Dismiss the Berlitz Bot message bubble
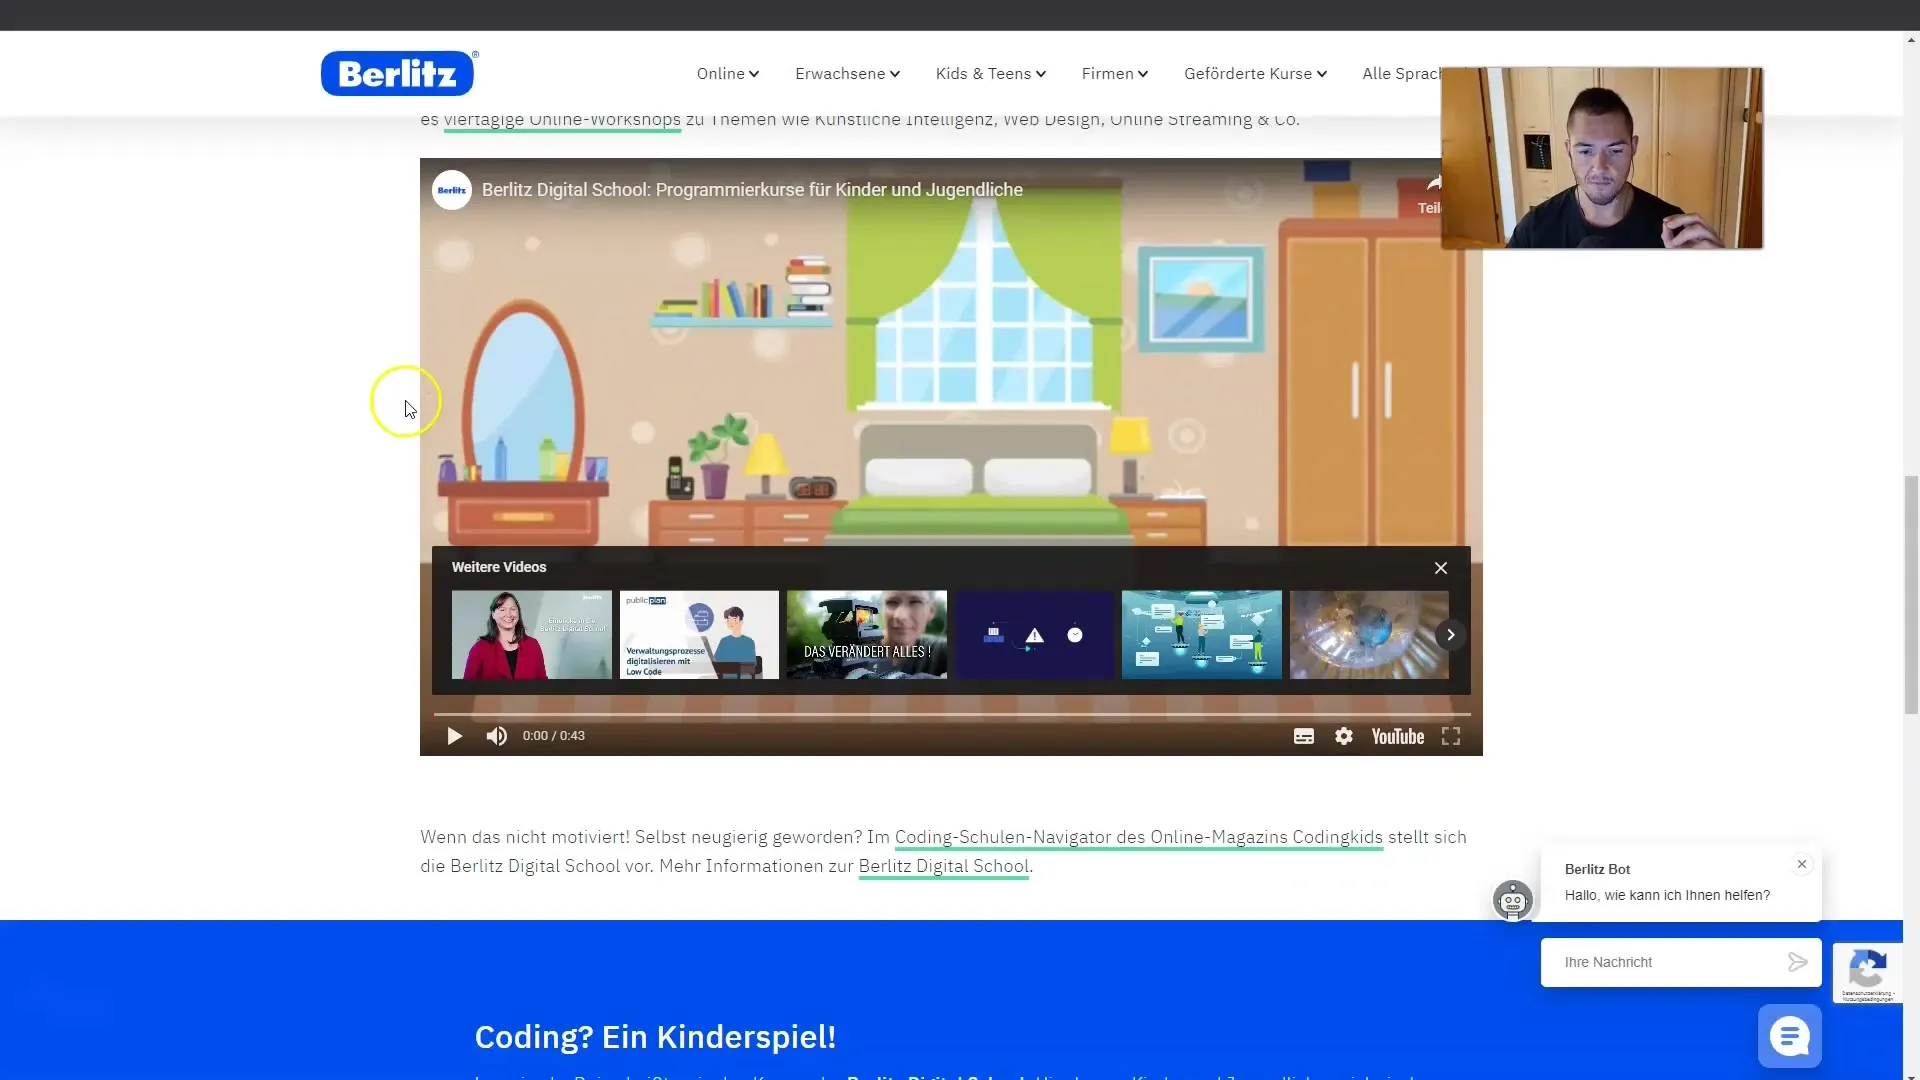This screenshot has height=1080, width=1920. click(1802, 864)
